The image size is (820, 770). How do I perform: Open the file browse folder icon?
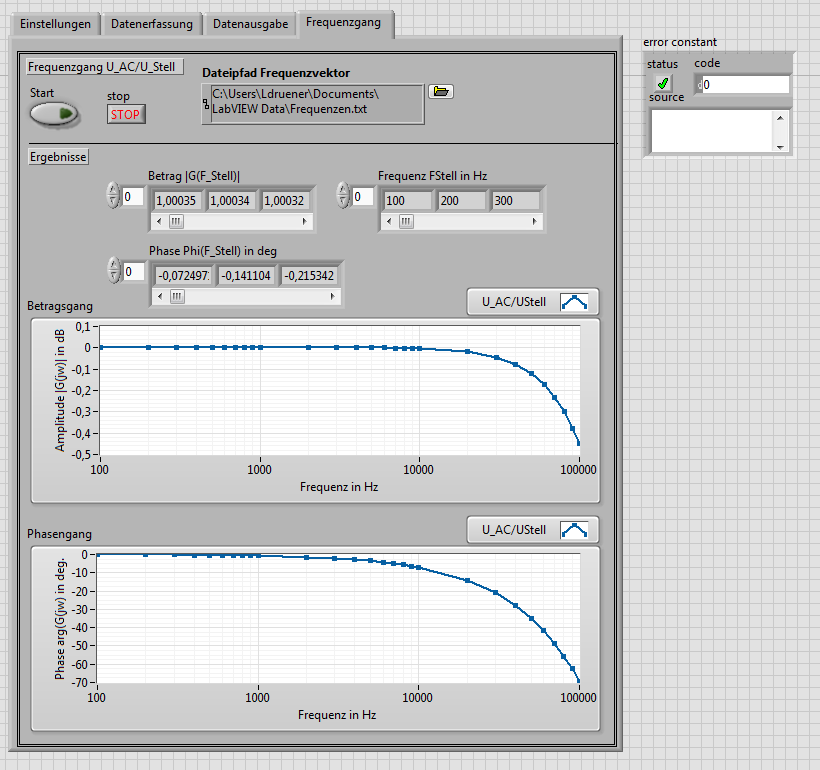[441, 92]
